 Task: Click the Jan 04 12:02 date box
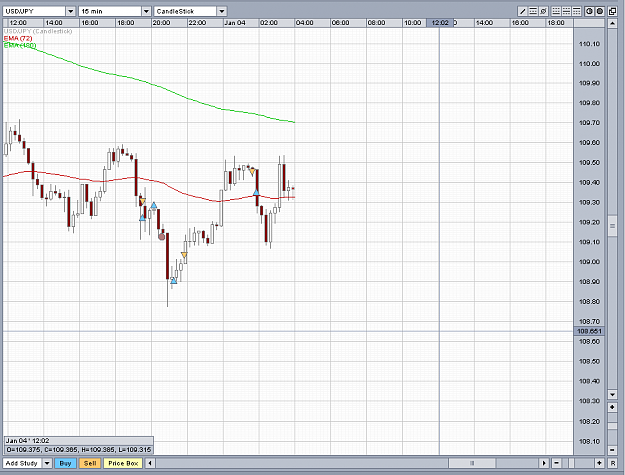point(79,441)
